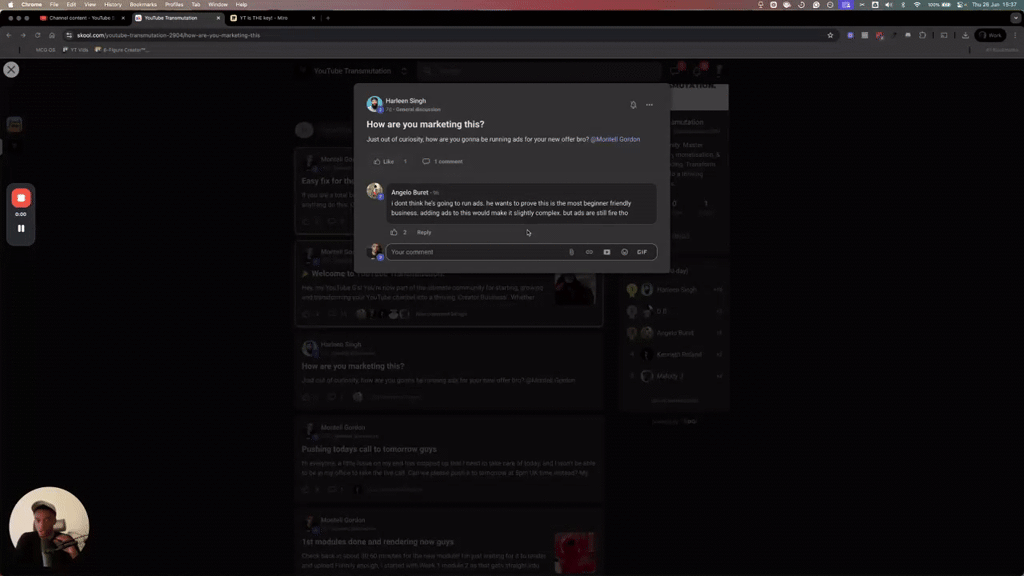Open the Window menu
This screenshot has height=576, width=1024.
click(x=217, y=5)
